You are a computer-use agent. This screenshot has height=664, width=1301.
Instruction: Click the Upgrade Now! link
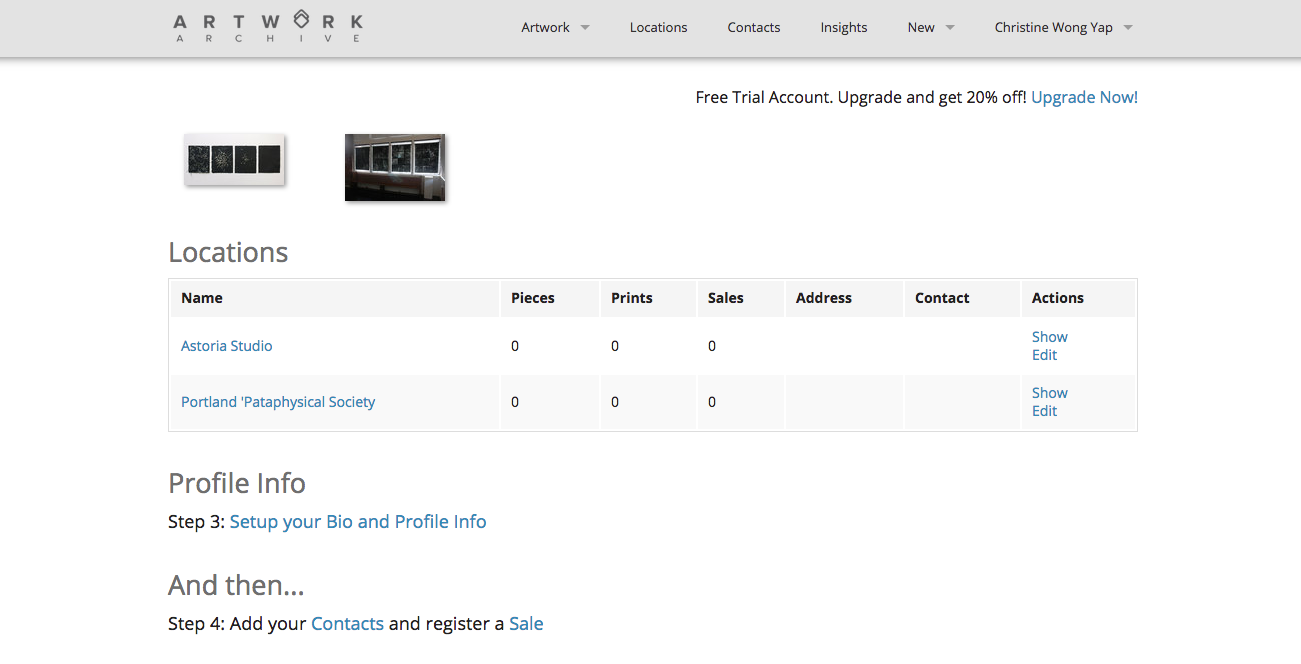click(x=1084, y=97)
